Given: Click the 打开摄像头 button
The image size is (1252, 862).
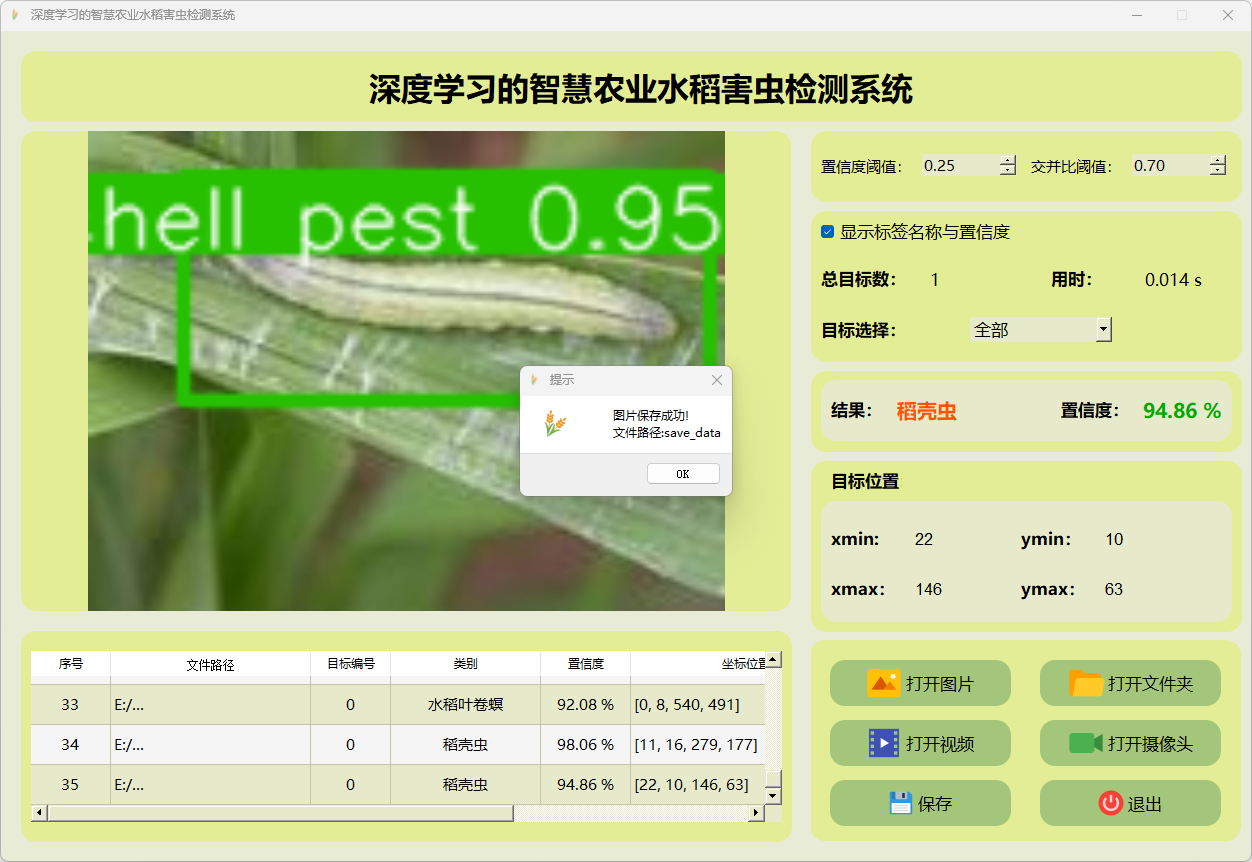Looking at the screenshot, I should pyautogui.click(x=1130, y=743).
